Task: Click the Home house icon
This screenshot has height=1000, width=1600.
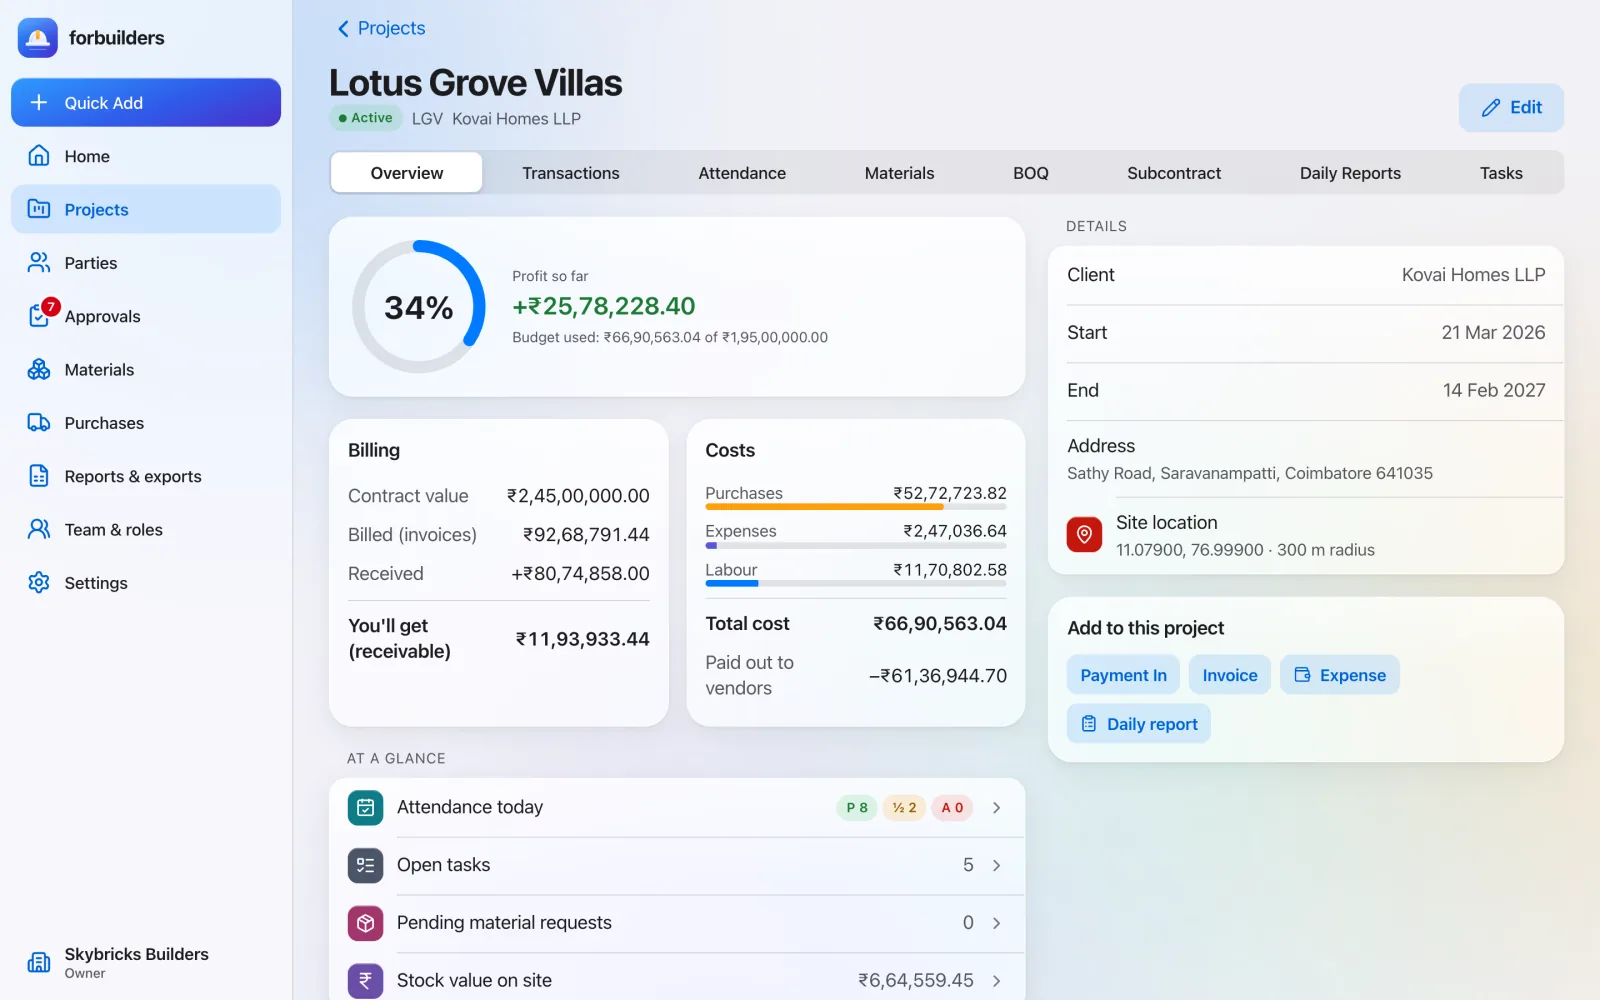Action: pyautogui.click(x=39, y=156)
